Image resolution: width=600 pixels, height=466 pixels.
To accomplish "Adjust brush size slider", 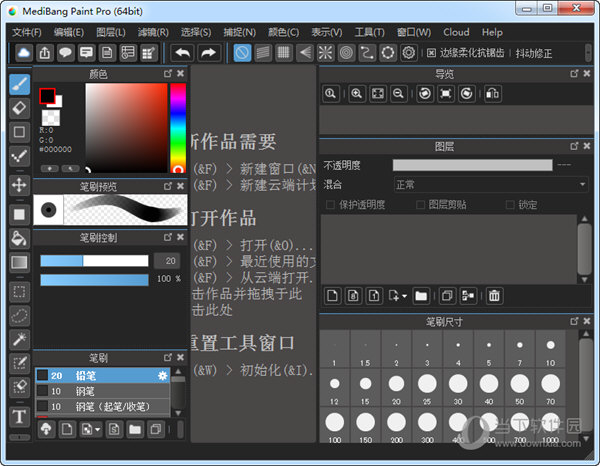I will click(94, 261).
